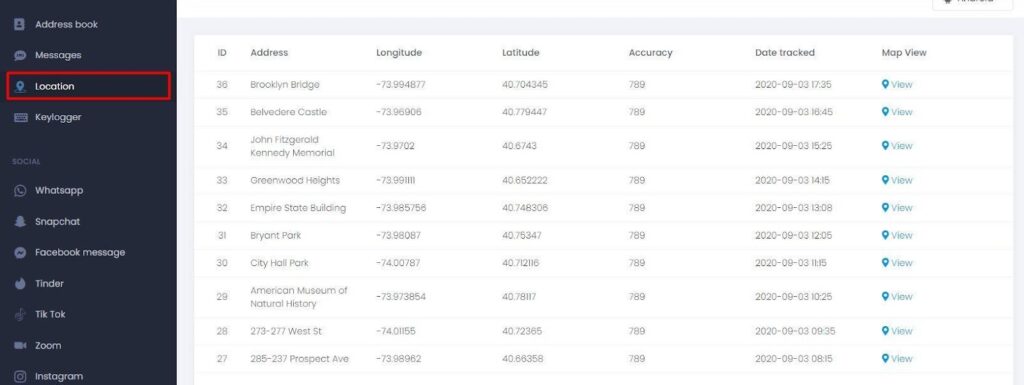This screenshot has height=385, width=1024.
Task: Open the device selector dropdown at top right
Action: point(972,3)
